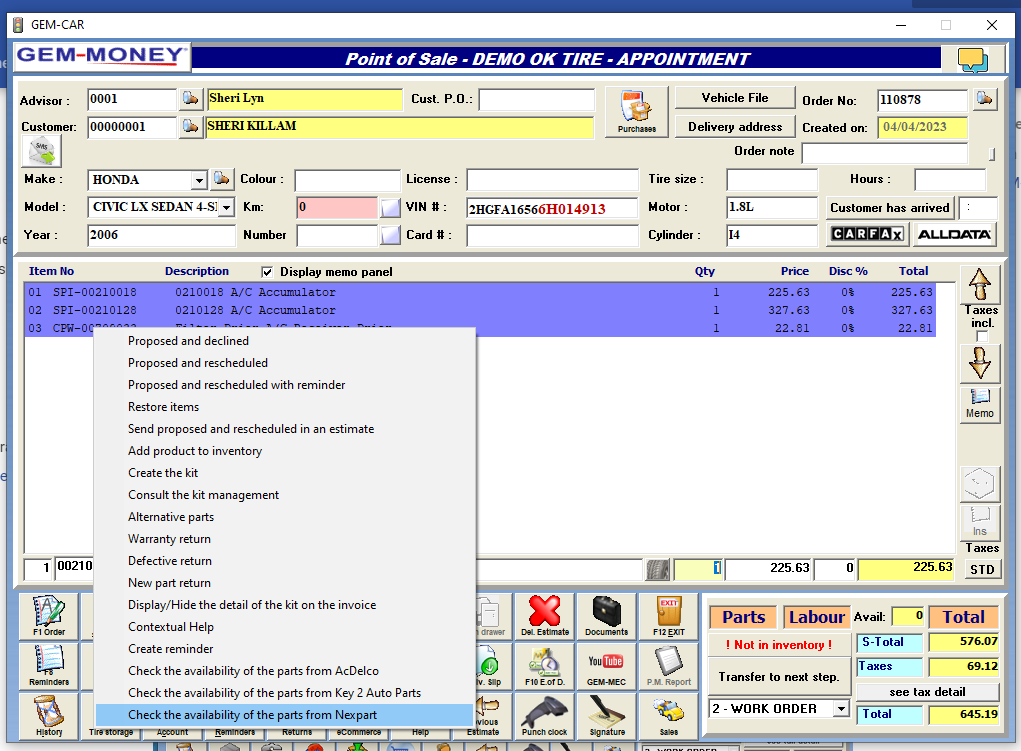Click the small box beside Km field

(391, 208)
